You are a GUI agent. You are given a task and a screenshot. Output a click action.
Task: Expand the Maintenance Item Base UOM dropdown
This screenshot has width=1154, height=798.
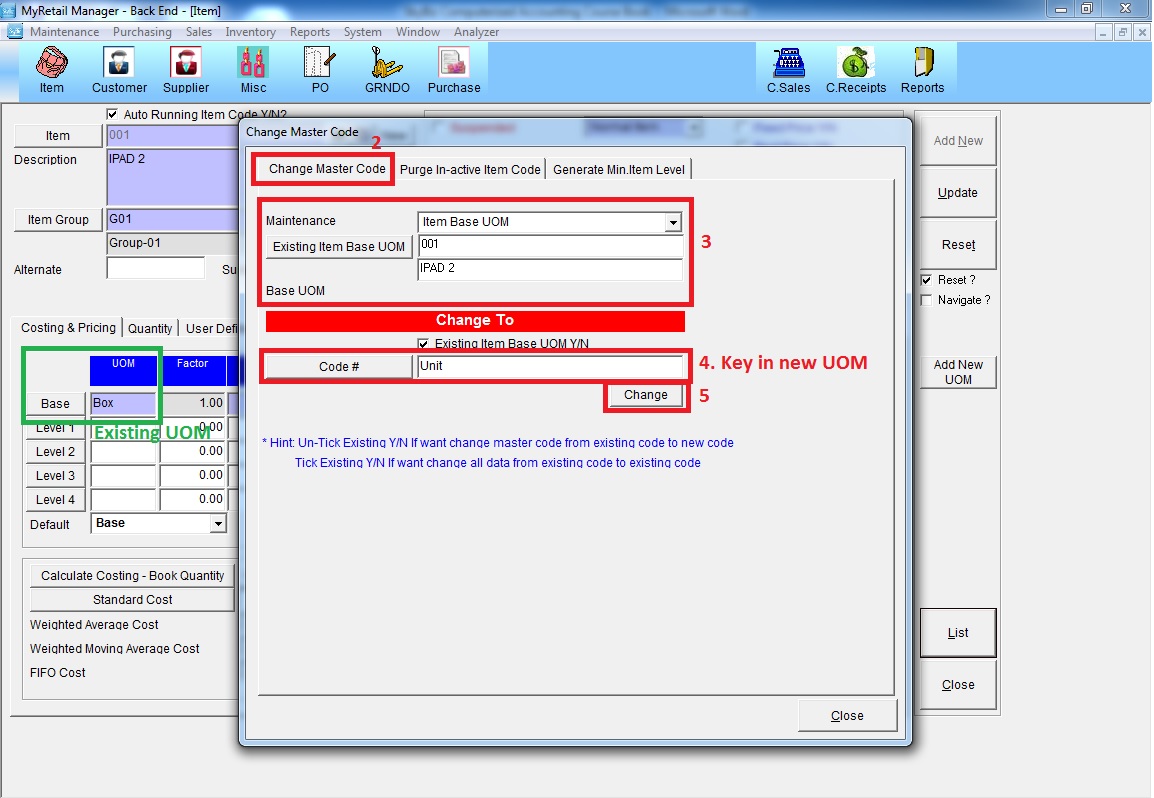point(673,222)
